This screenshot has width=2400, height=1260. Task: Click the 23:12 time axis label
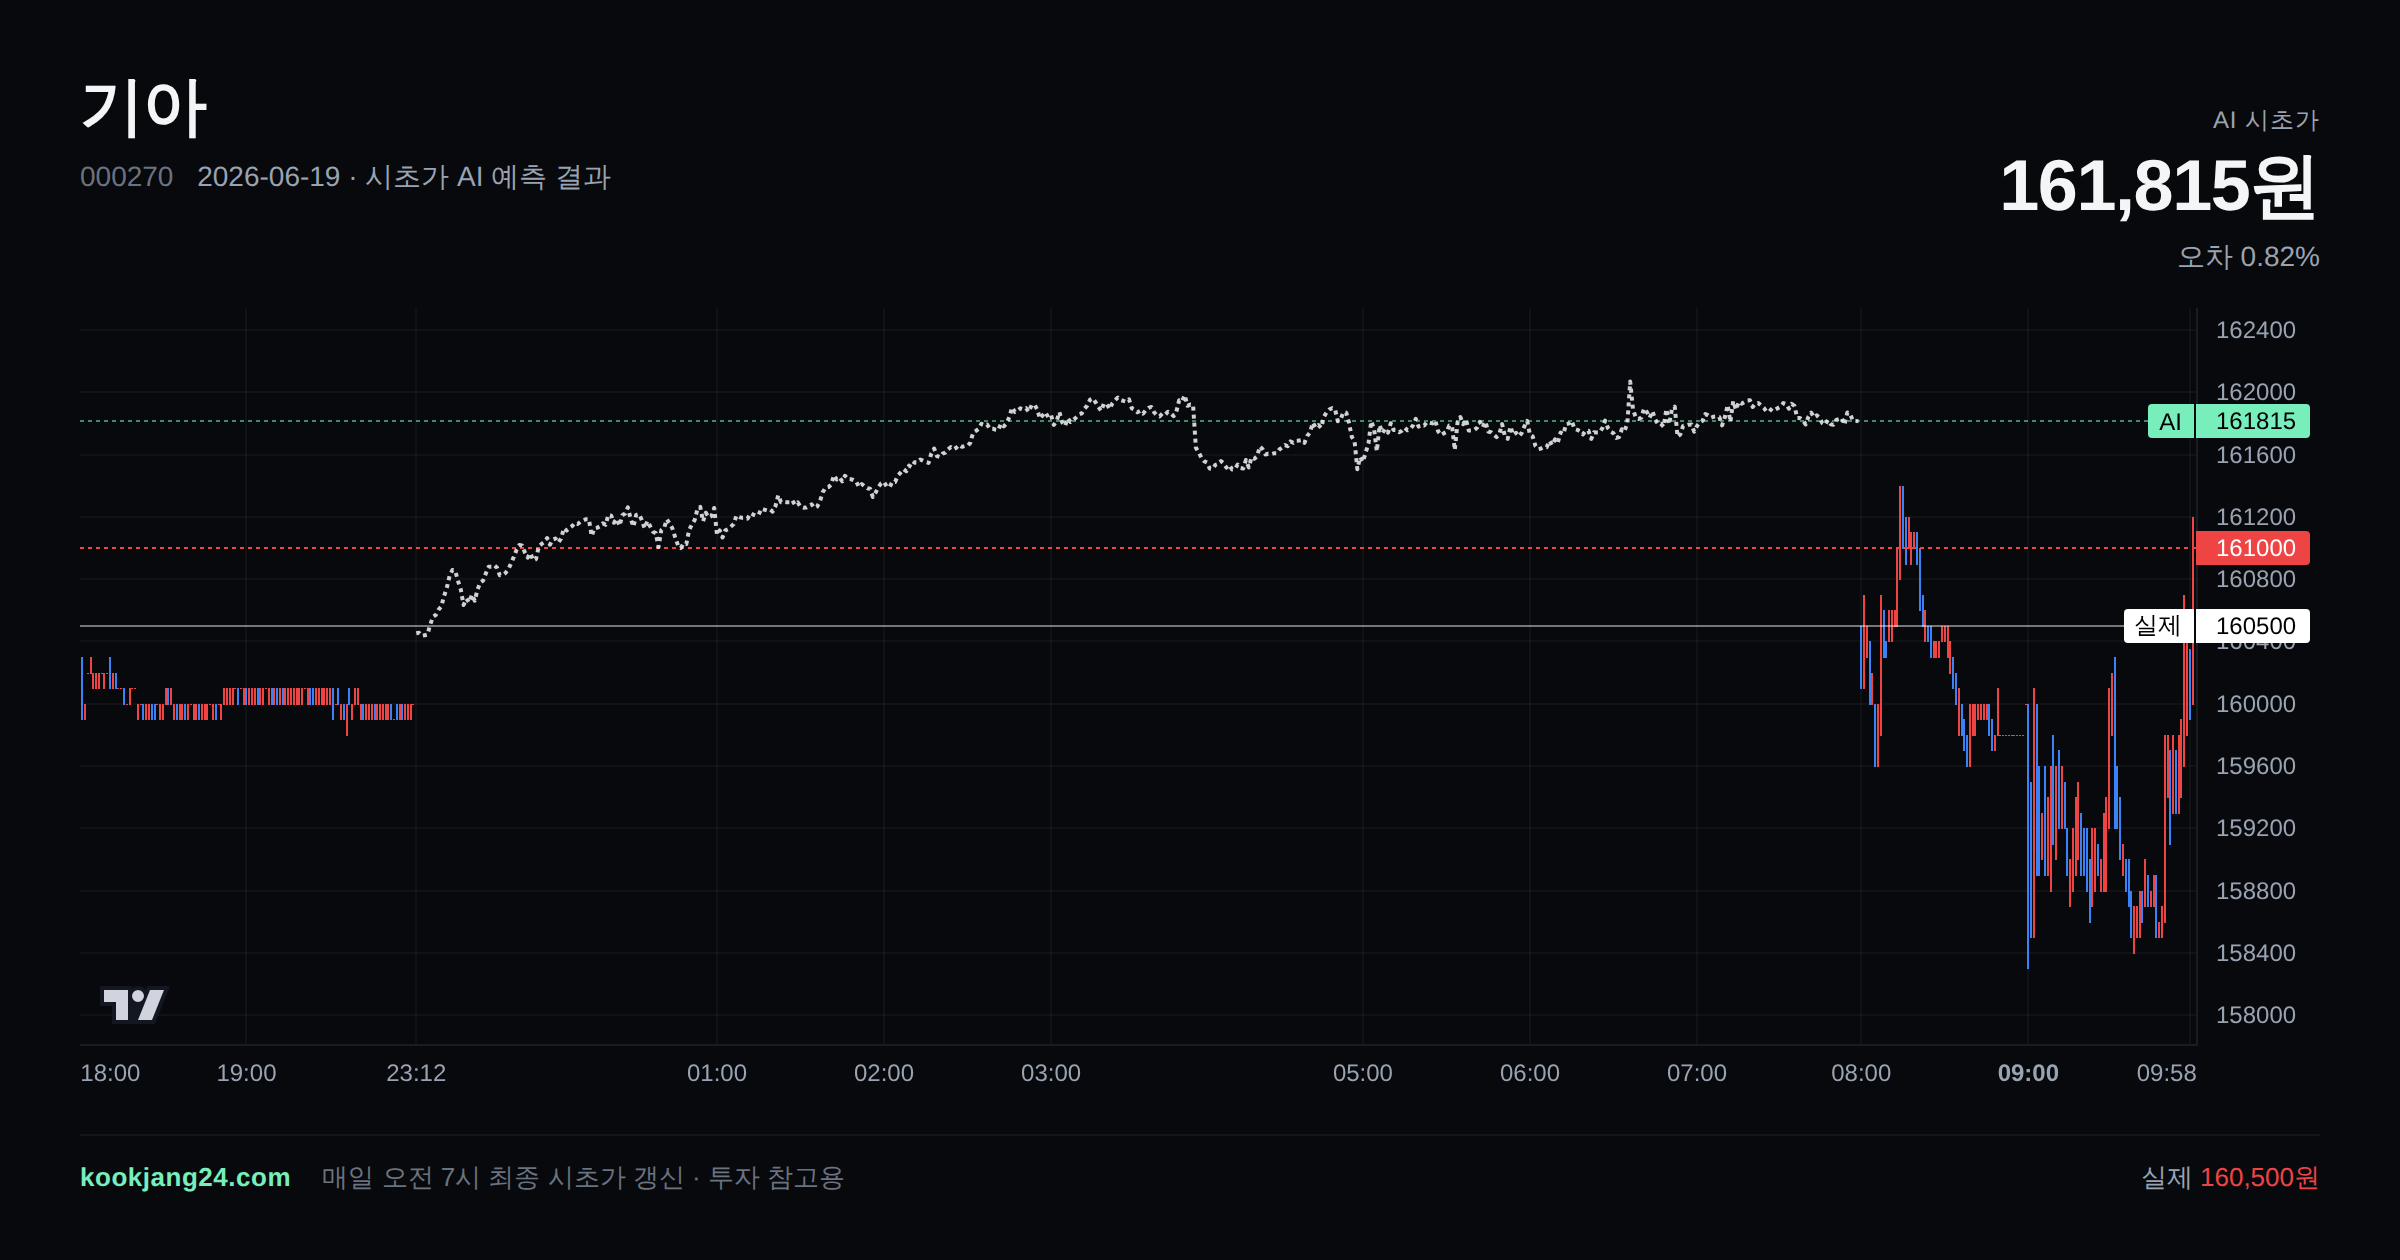pyautogui.click(x=416, y=1073)
